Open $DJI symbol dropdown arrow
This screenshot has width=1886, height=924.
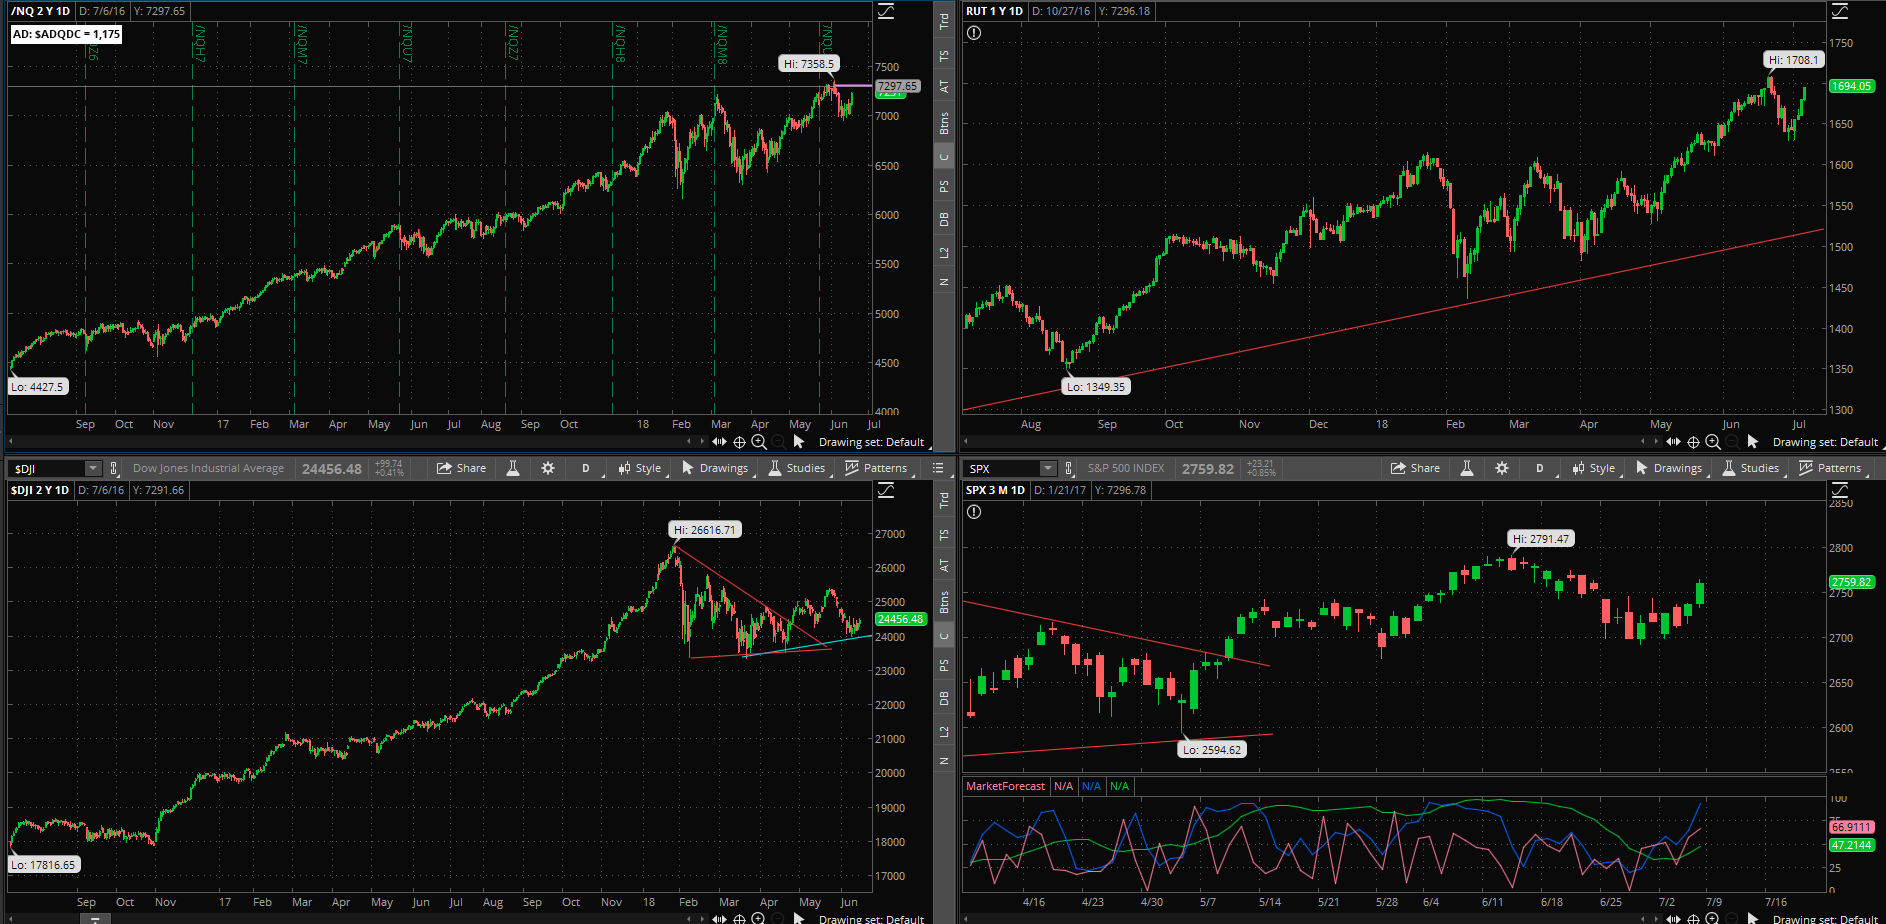tap(93, 468)
